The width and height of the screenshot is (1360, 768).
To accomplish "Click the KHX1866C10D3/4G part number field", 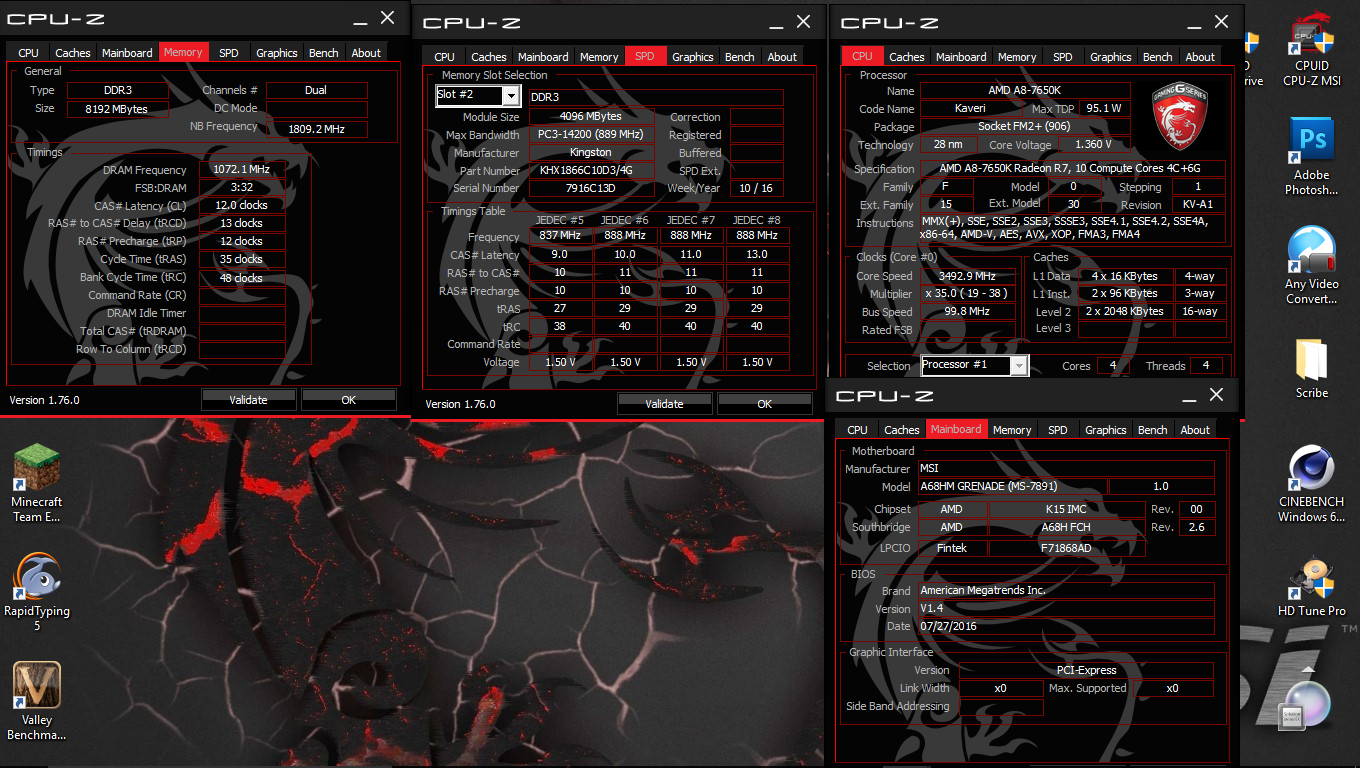I will 591,171.
